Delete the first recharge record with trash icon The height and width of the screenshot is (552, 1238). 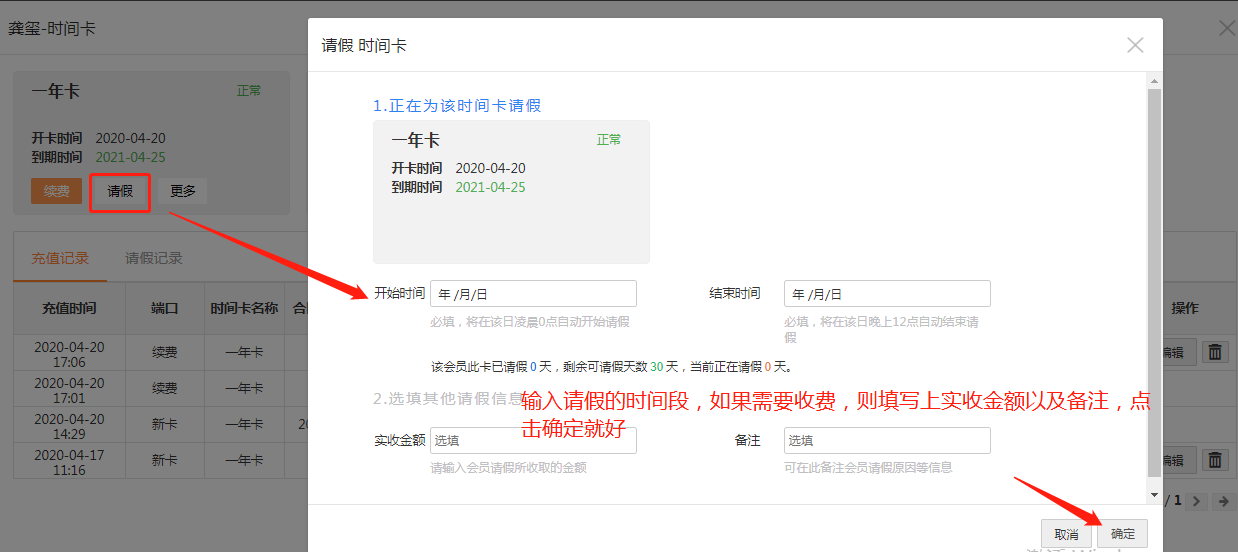[1214, 352]
